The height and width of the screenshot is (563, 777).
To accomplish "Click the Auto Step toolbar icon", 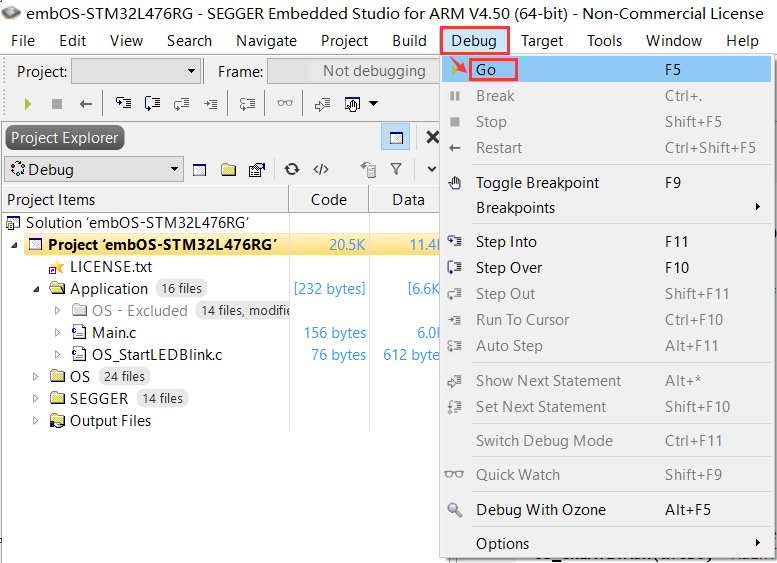I will pos(247,104).
